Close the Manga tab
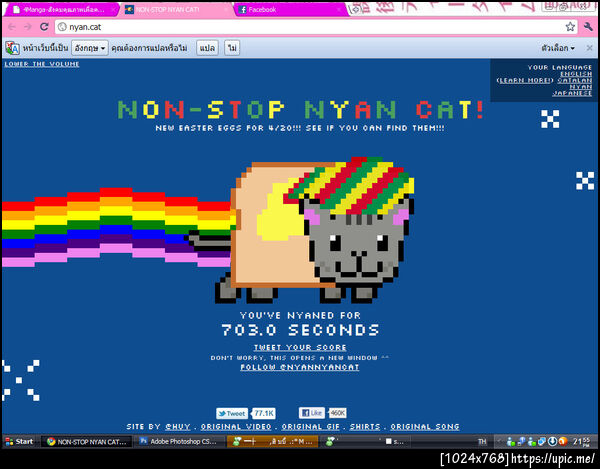The width and height of the screenshot is (600, 469). pyautogui.click(x=112, y=10)
